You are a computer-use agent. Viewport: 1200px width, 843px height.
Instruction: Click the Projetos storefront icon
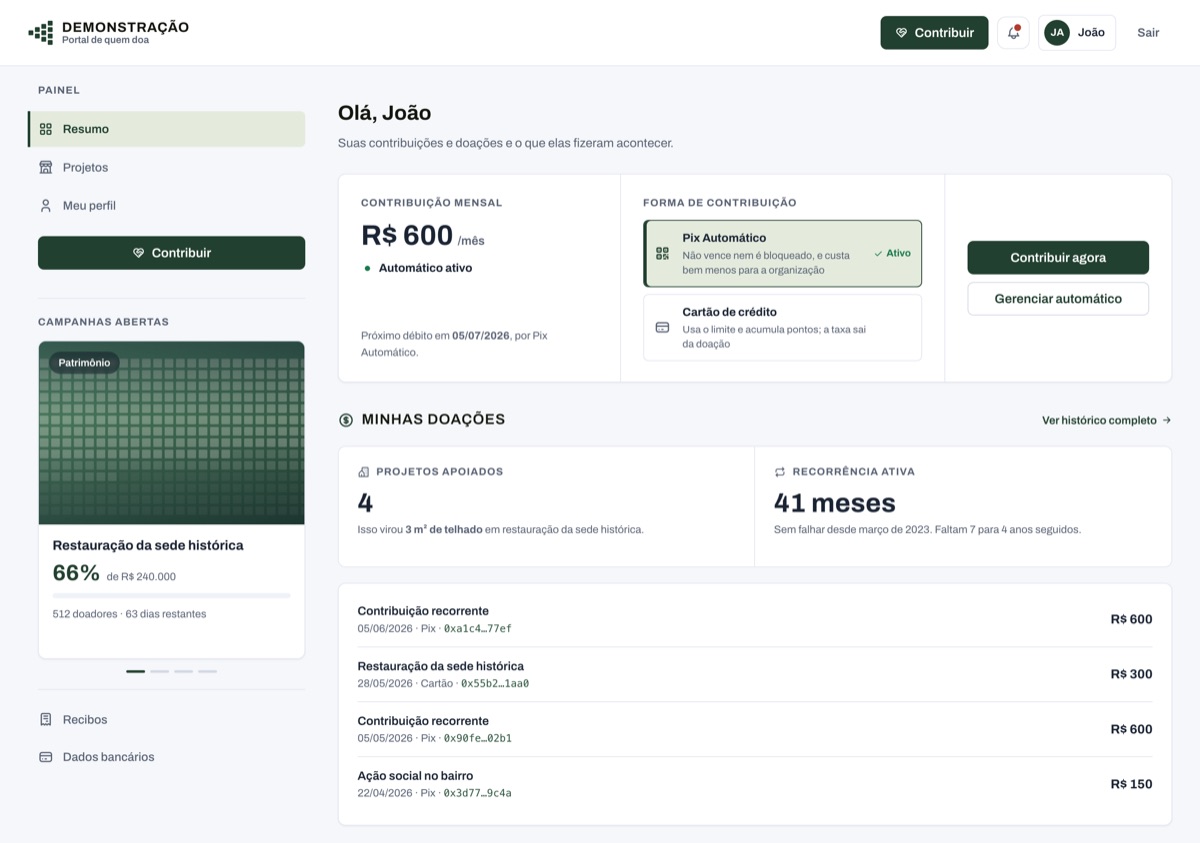point(46,167)
